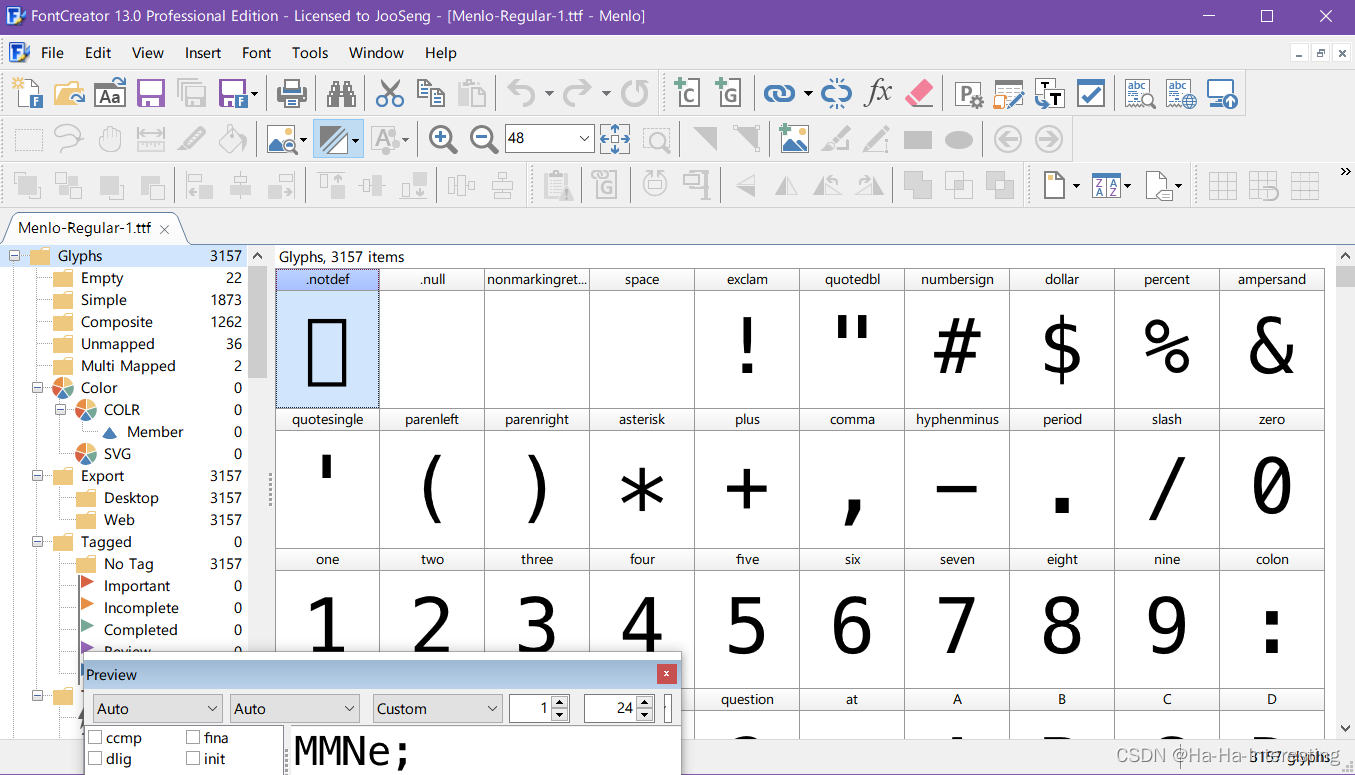This screenshot has width=1355, height=775.
Task: Open the Custom dropdown in Preview
Action: [x=437, y=709]
